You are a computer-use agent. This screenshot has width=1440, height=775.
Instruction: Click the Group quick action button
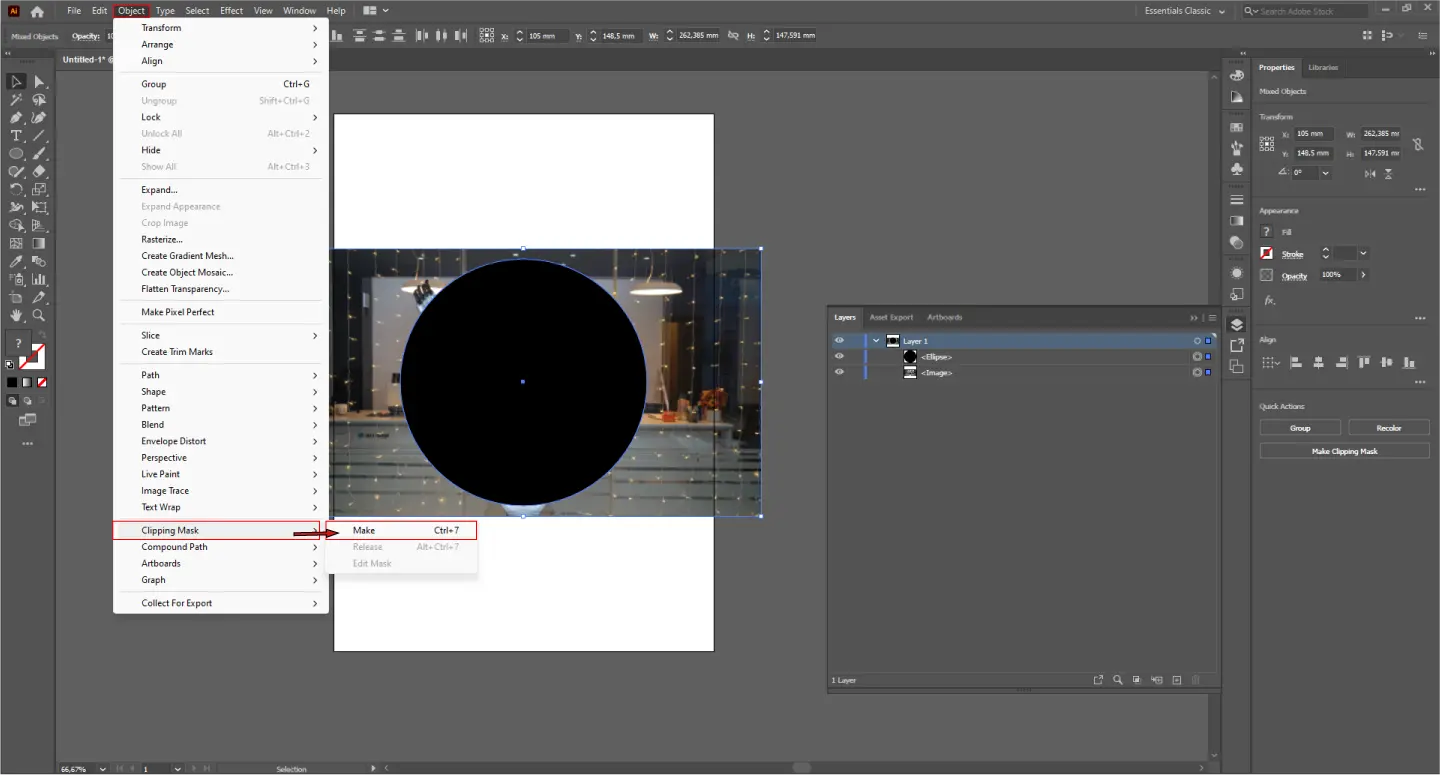click(1300, 428)
